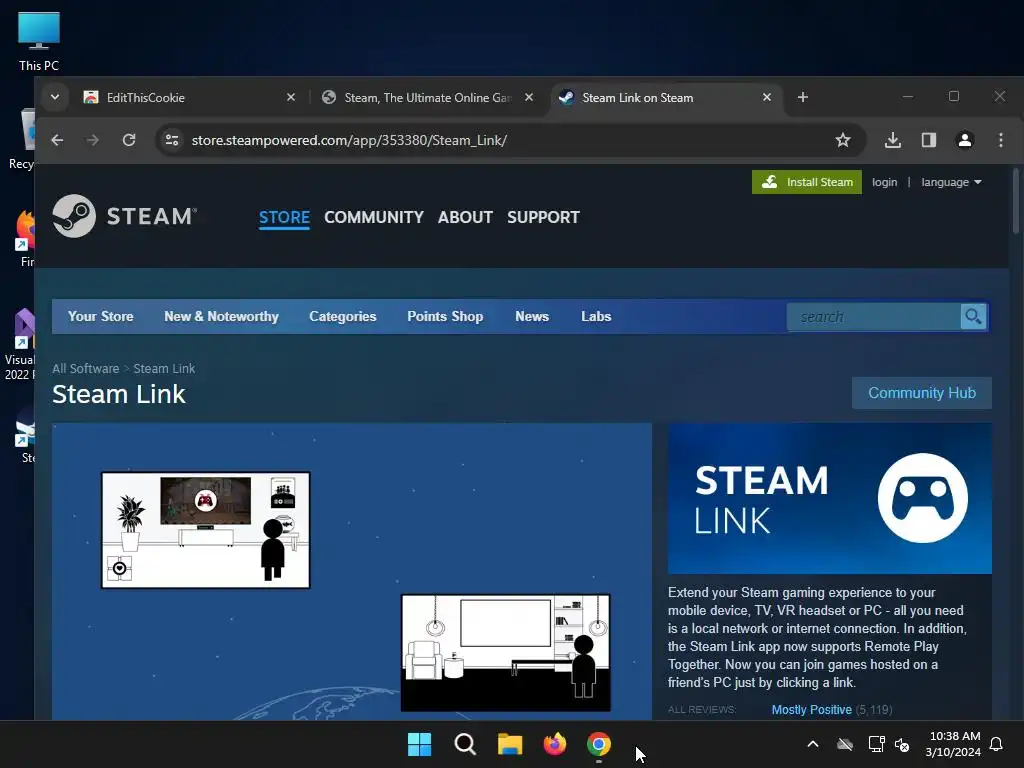Click the All Software breadcrumb

(86, 368)
